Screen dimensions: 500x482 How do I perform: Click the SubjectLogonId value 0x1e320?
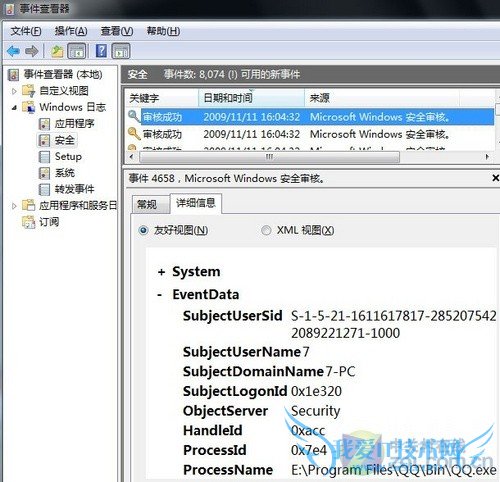(x=316, y=391)
